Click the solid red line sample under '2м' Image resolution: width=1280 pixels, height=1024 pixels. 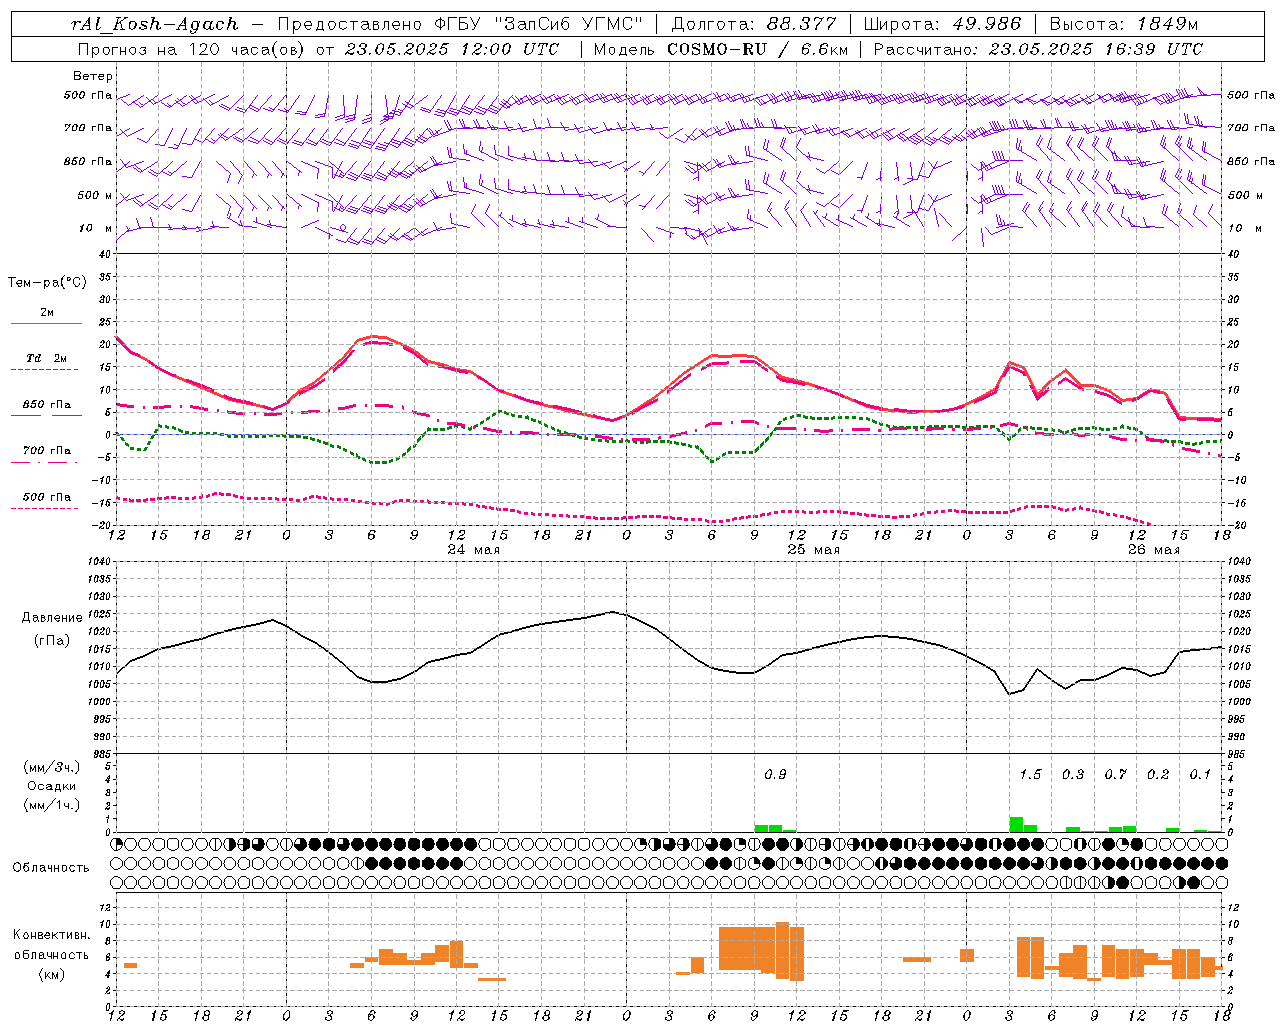[46, 324]
